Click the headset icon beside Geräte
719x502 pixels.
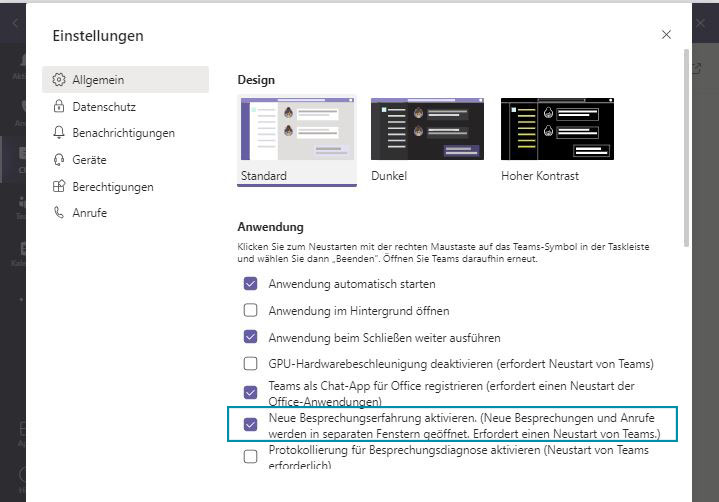[59, 160]
